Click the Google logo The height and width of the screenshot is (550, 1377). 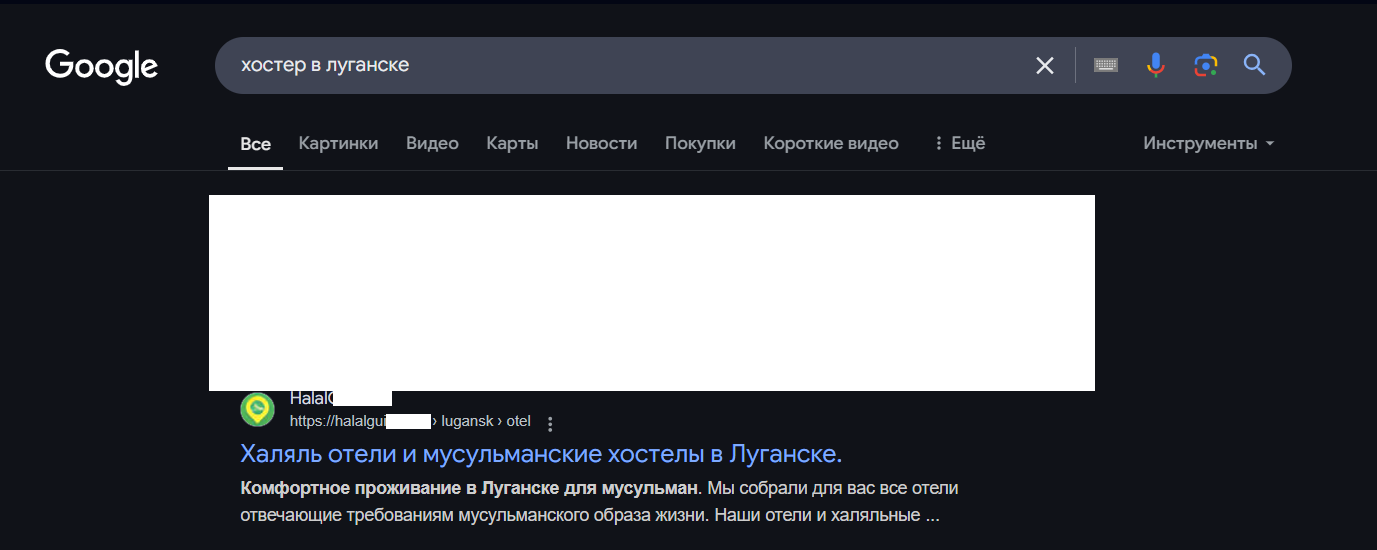coord(101,66)
